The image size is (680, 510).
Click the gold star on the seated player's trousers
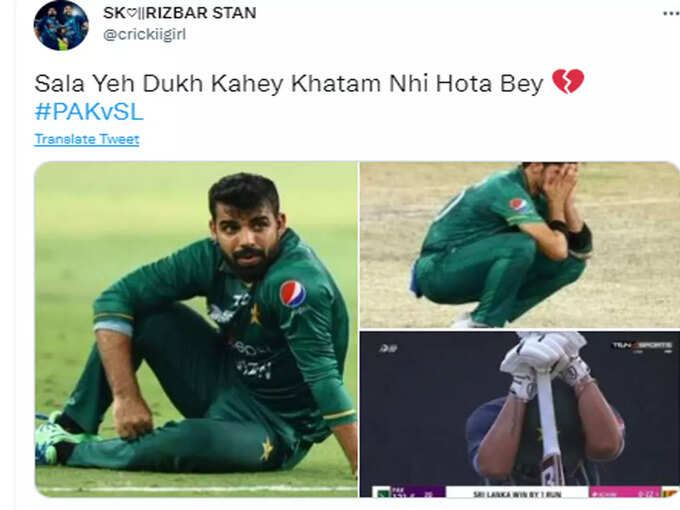tap(267, 449)
